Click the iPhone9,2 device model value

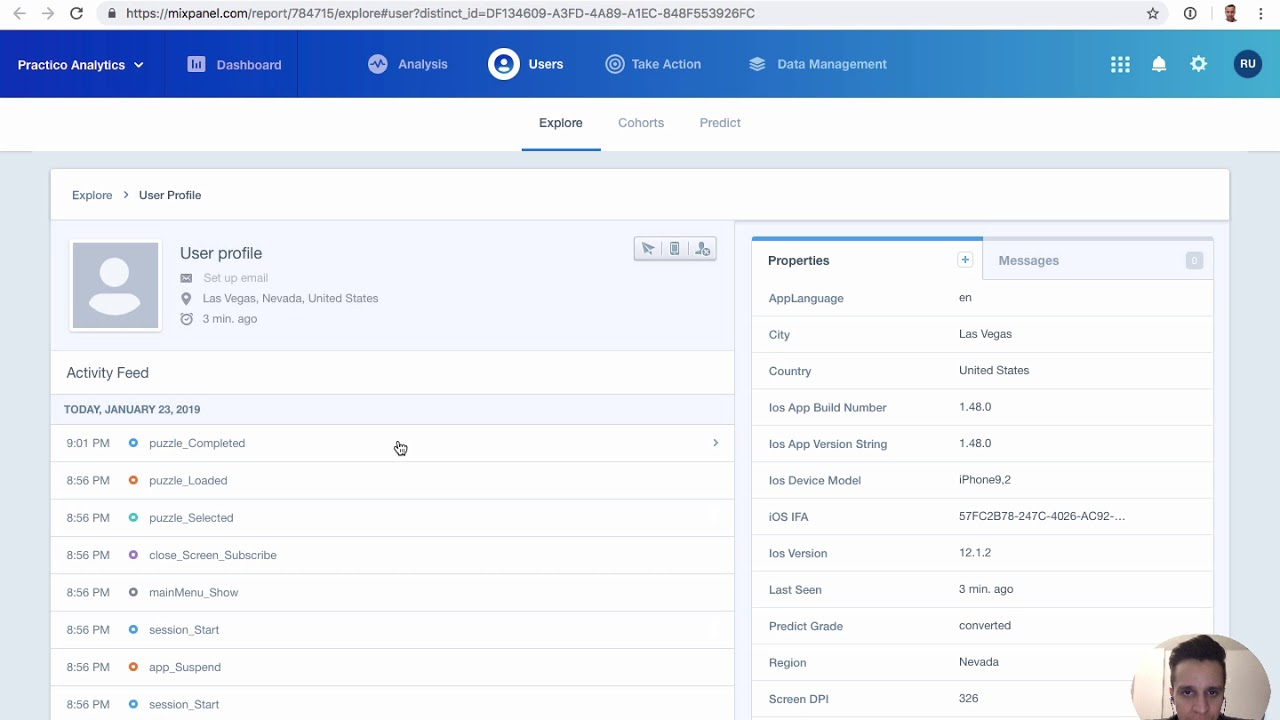985,480
